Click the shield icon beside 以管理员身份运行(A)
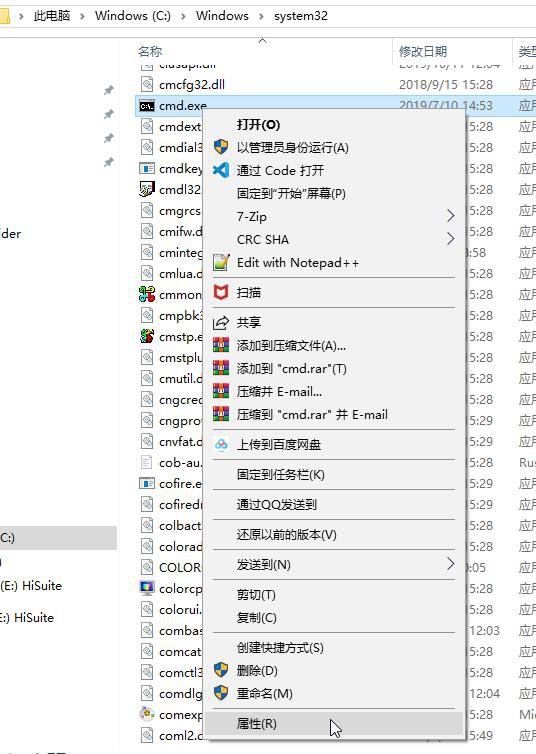The width and height of the screenshot is (536, 754). point(221,147)
